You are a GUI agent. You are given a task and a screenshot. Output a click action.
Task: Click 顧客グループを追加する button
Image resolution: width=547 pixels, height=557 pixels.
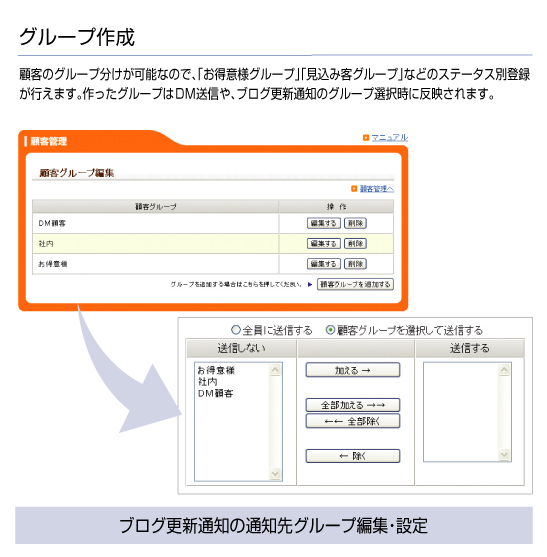point(355,284)
